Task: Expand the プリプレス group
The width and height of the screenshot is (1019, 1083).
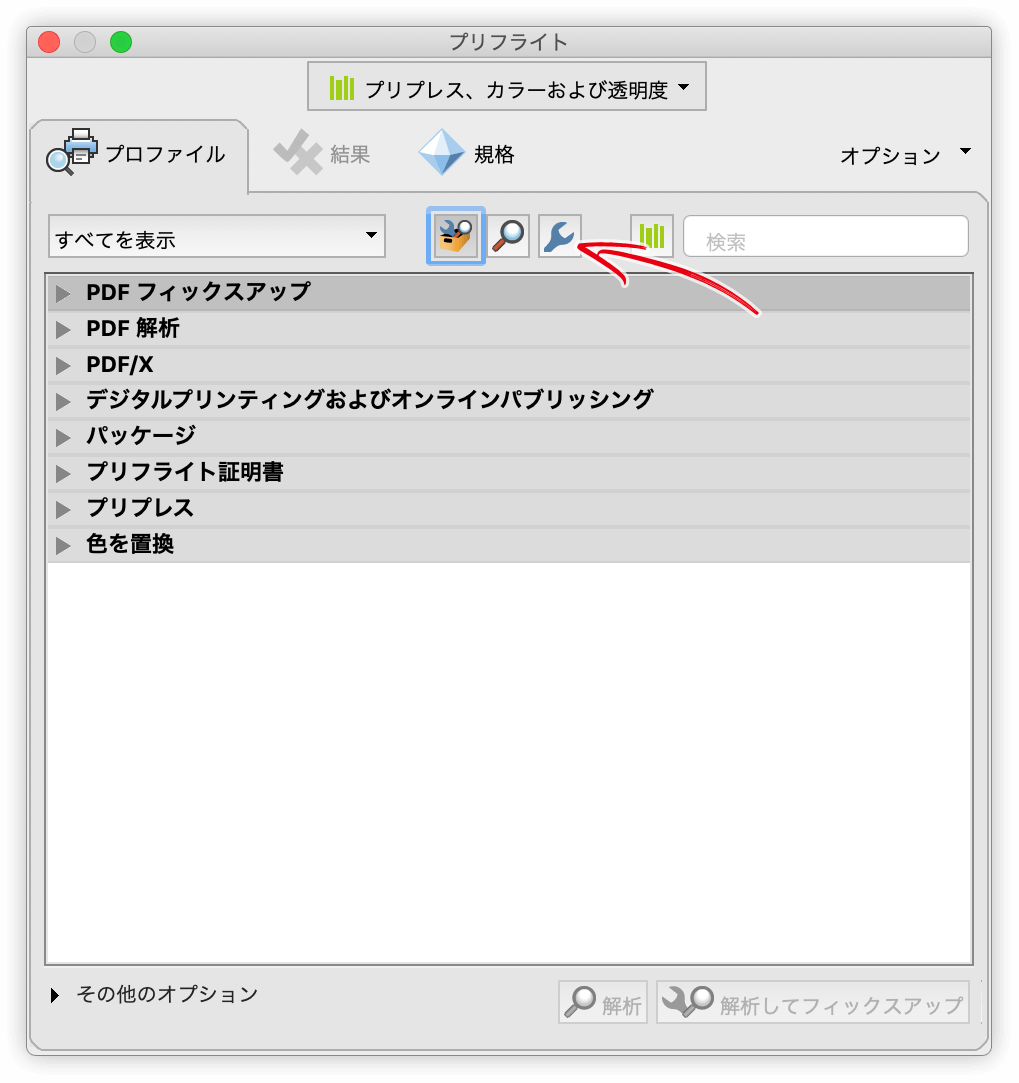Action: click(63, 510)
